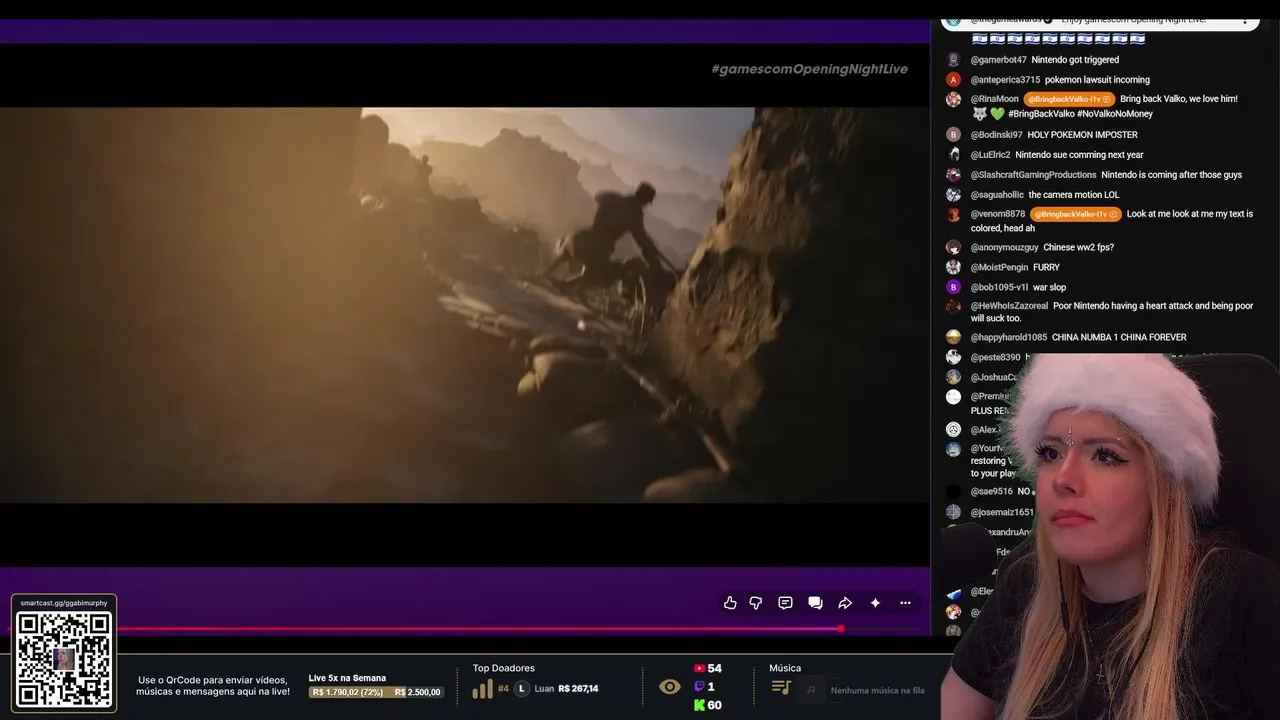Click the Top Doadores bar-chart icon
Screen dimensions: 1280x720
(482, 689)
